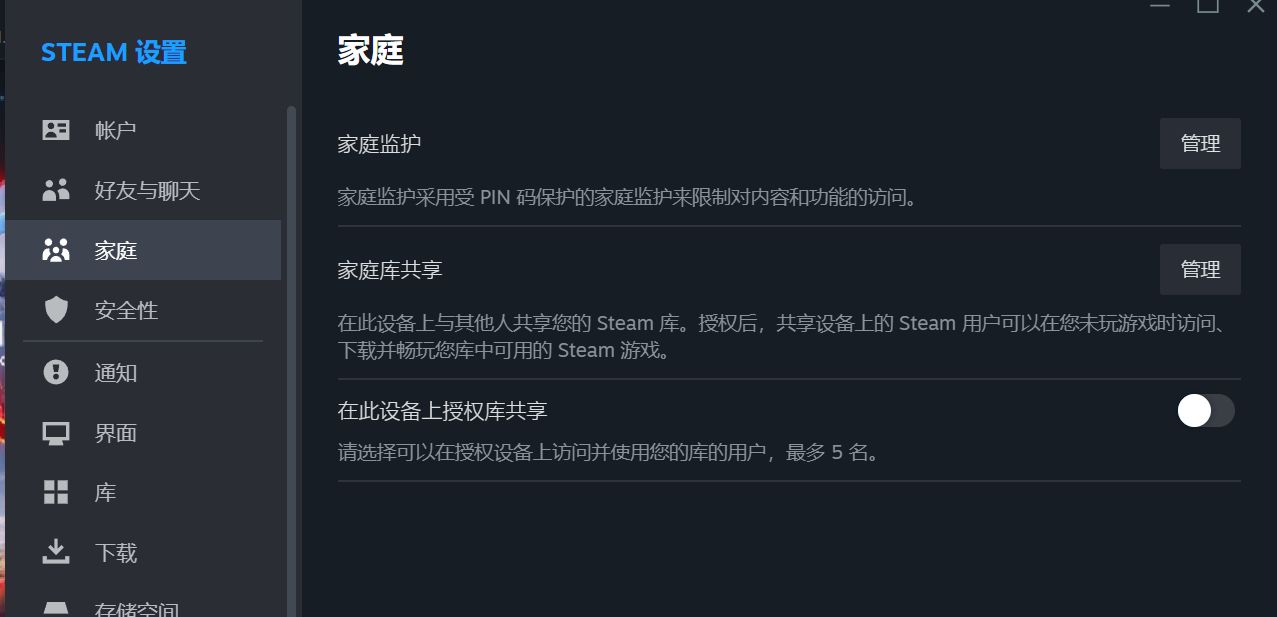Click the account card icon beside 帐户
Image resolution: width=1277 pixels, height=617 pixels.
coord(56,130)
